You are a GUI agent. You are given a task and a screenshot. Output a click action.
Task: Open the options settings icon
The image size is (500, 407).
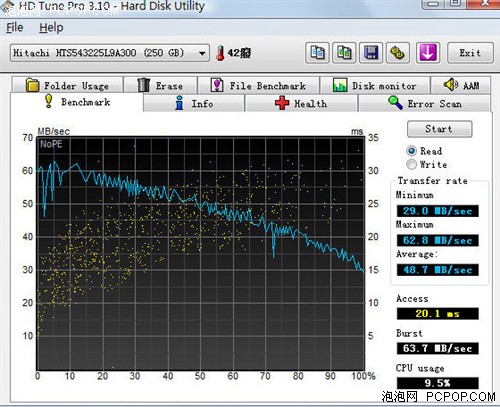click(x=397, y=53)
